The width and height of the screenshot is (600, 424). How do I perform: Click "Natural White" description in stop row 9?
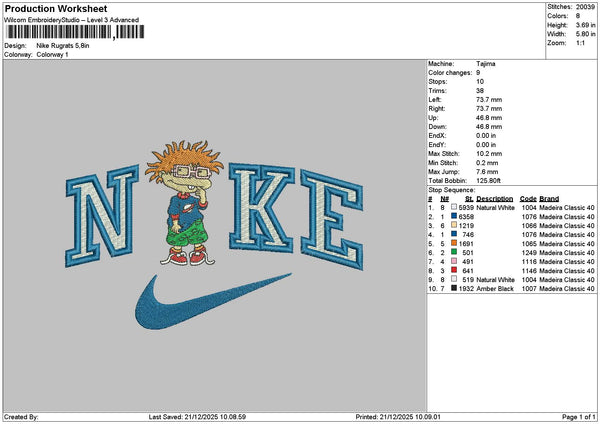pyautogui.click(x=495, y=279)
